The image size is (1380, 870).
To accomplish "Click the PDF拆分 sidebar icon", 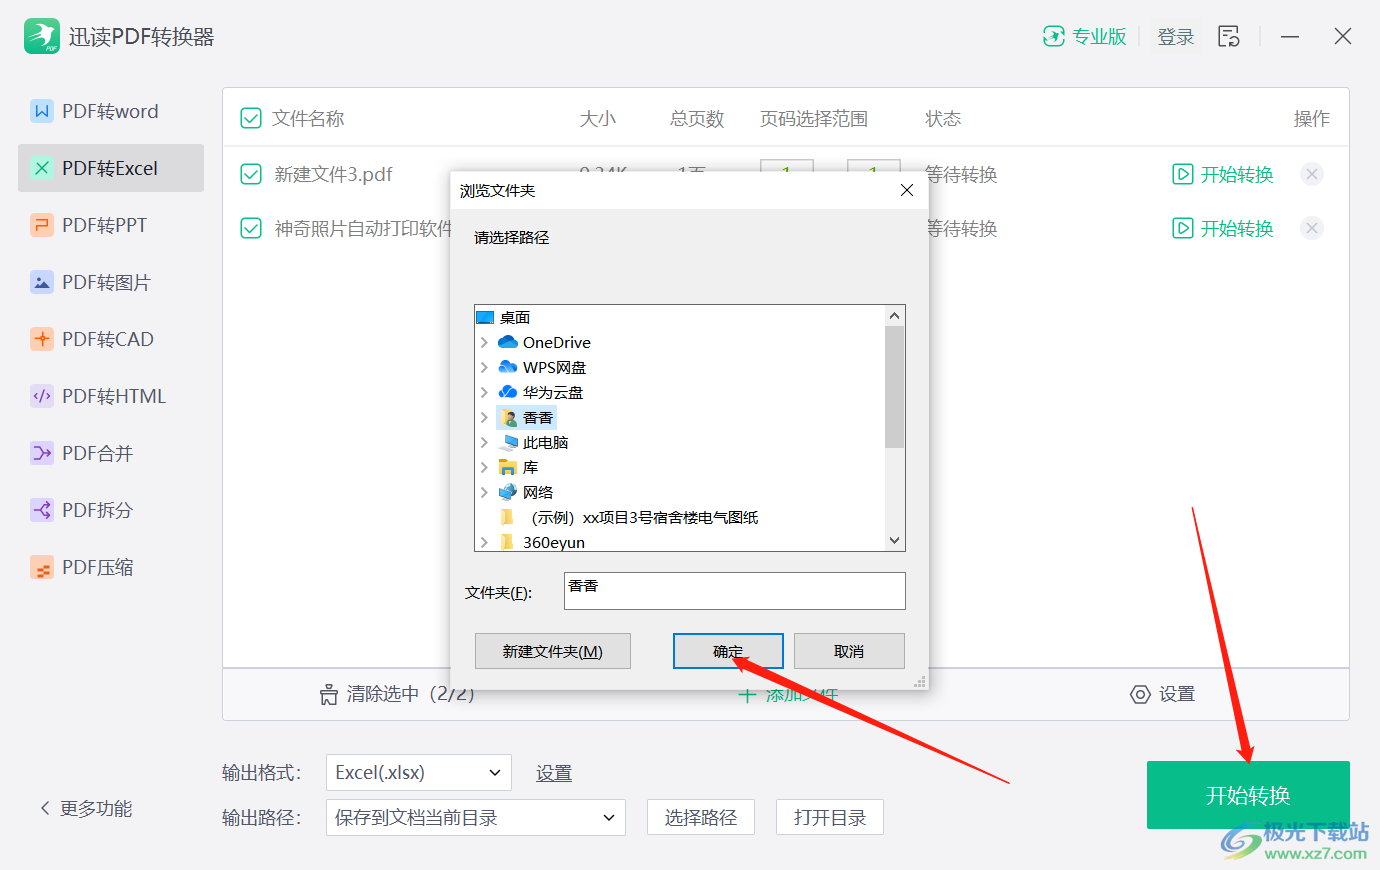I will pyautogui.click(x=41, y=510).
